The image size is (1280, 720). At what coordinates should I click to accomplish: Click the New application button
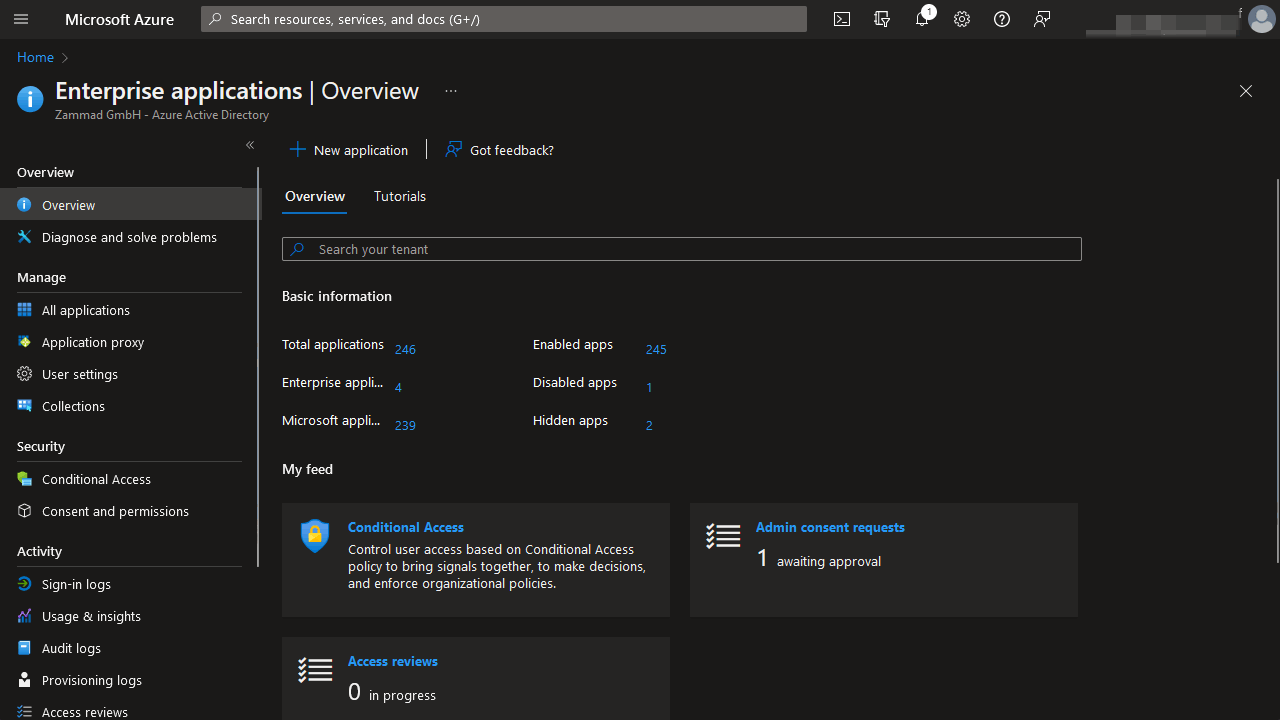pyautogui.click(x=349, y=150)
